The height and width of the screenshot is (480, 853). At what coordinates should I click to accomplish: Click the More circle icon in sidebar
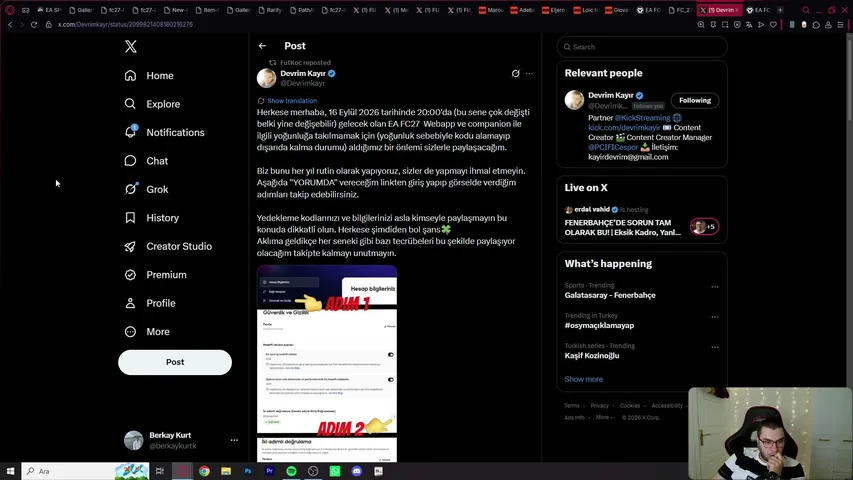pos(130,331)
